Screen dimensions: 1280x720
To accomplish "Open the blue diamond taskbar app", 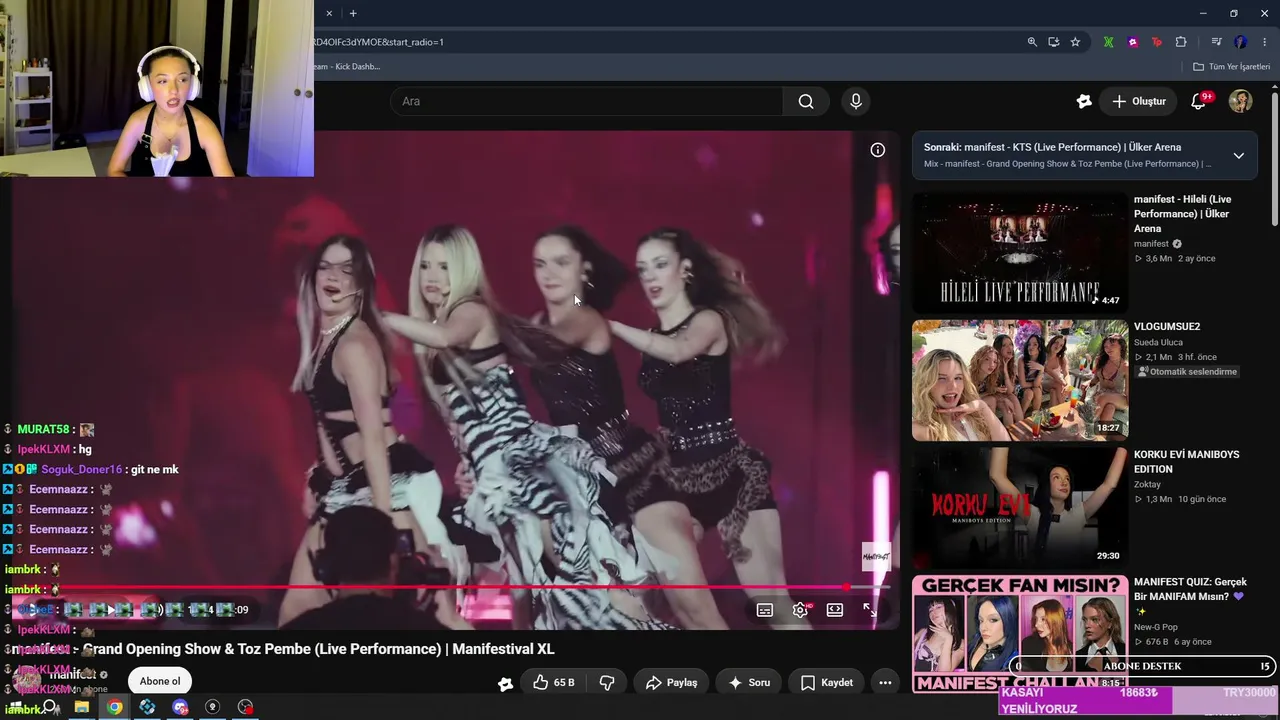I will (147, 707).
